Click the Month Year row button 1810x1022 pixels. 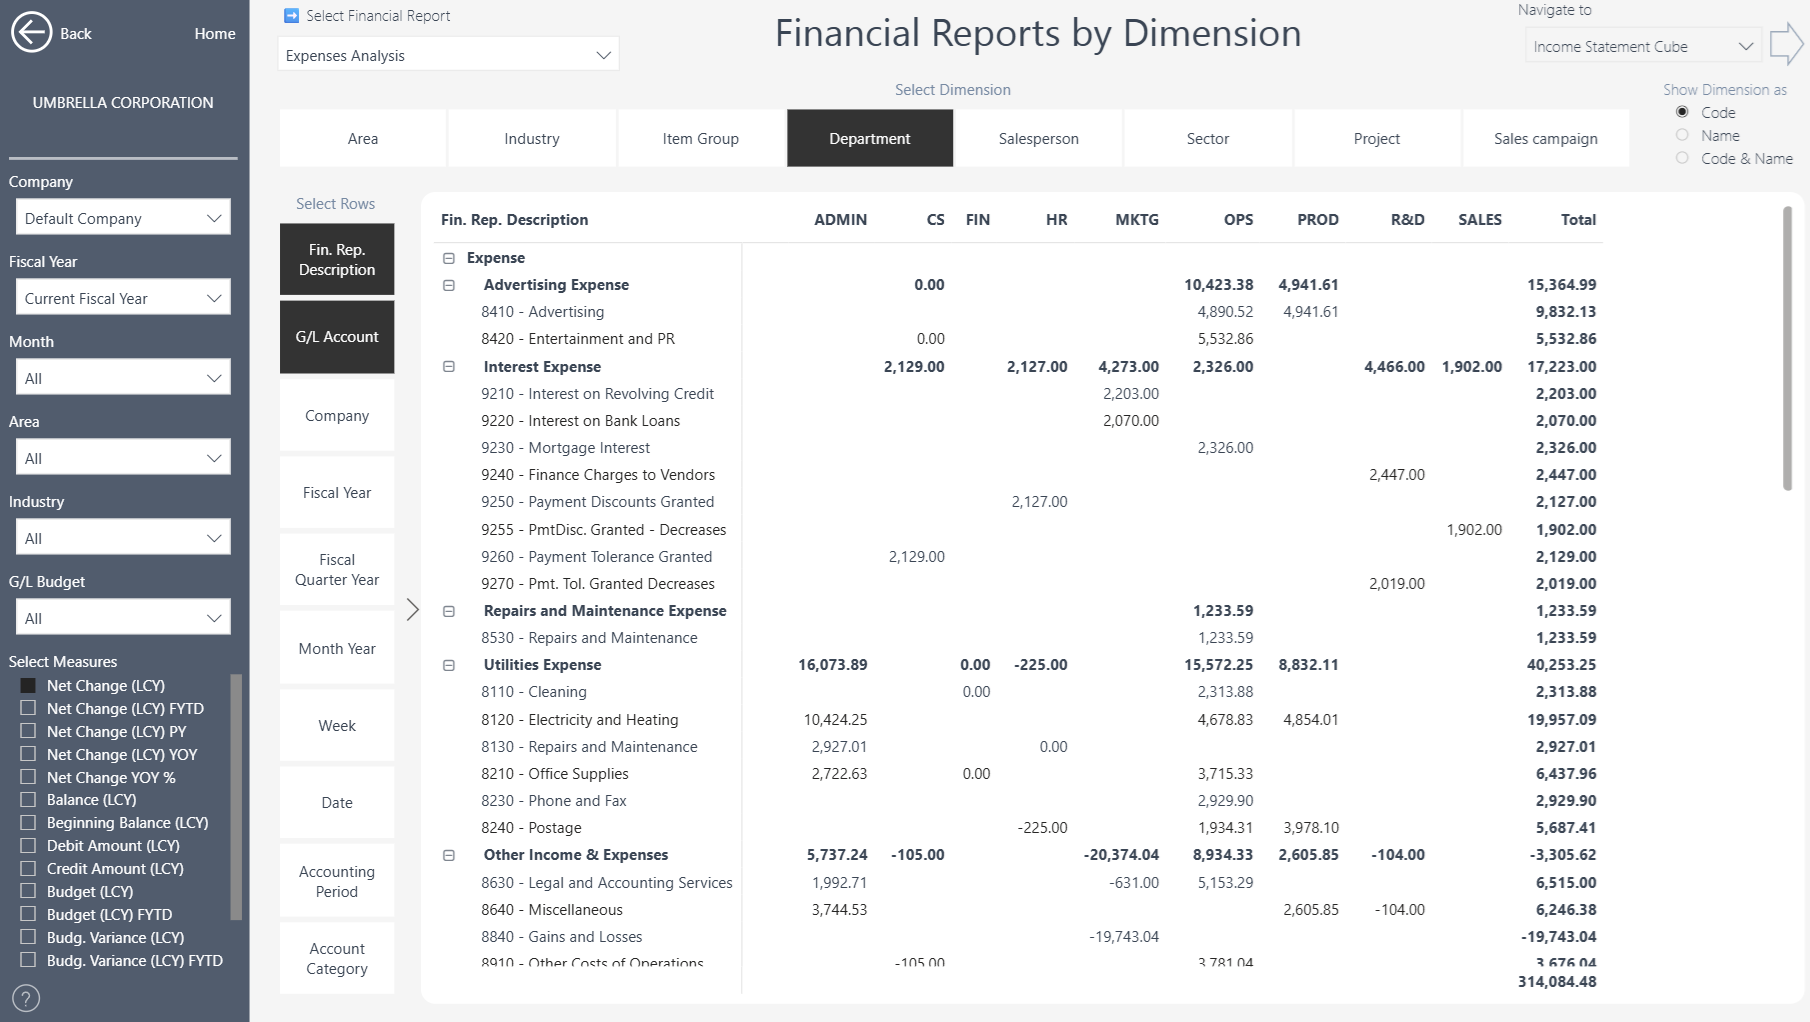[x=337, y=648]
